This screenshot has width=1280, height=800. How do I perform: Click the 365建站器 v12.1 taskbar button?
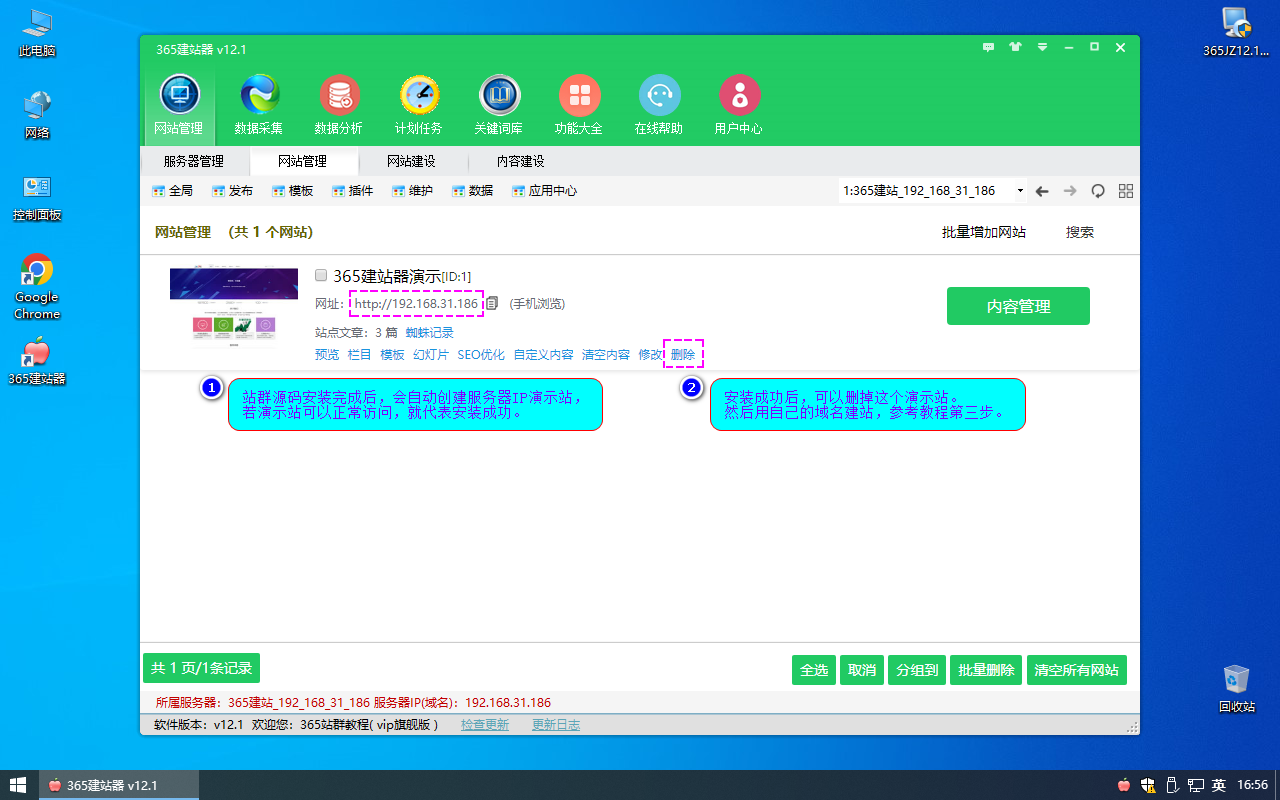click(x=119, y=785)
